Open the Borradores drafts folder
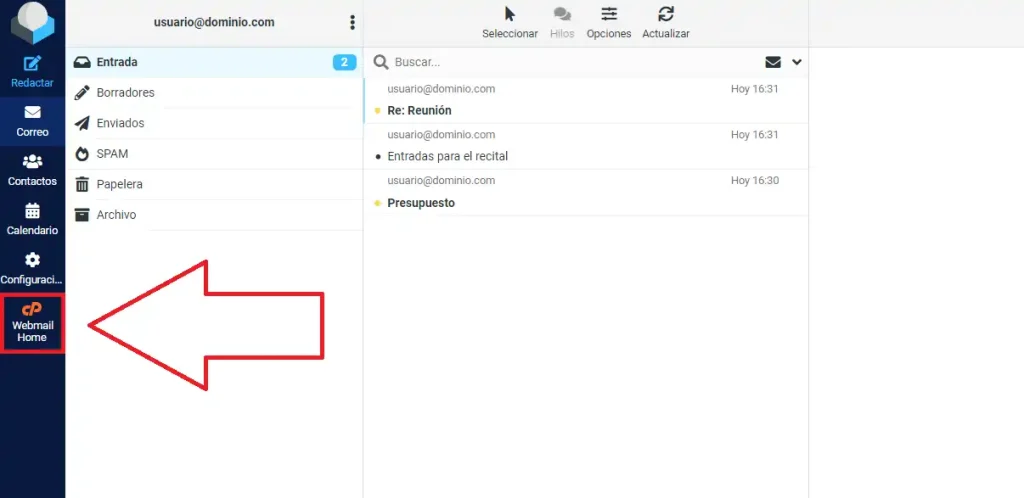 (125, 92)
